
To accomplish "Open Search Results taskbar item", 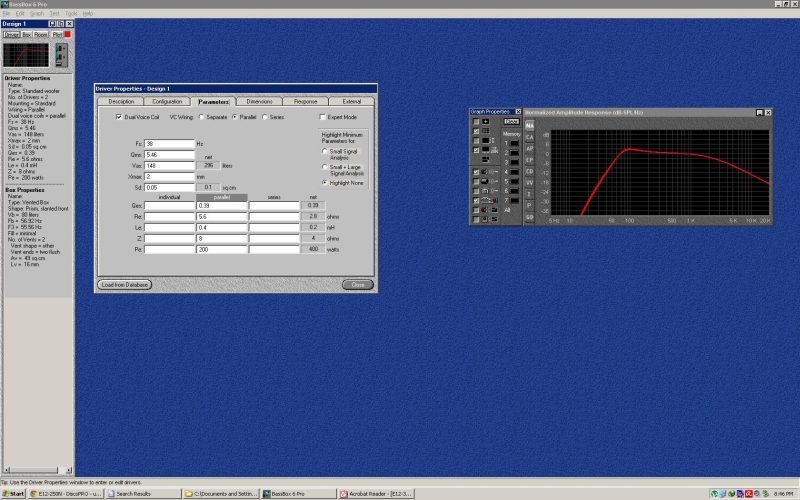I will pos(143,493).
